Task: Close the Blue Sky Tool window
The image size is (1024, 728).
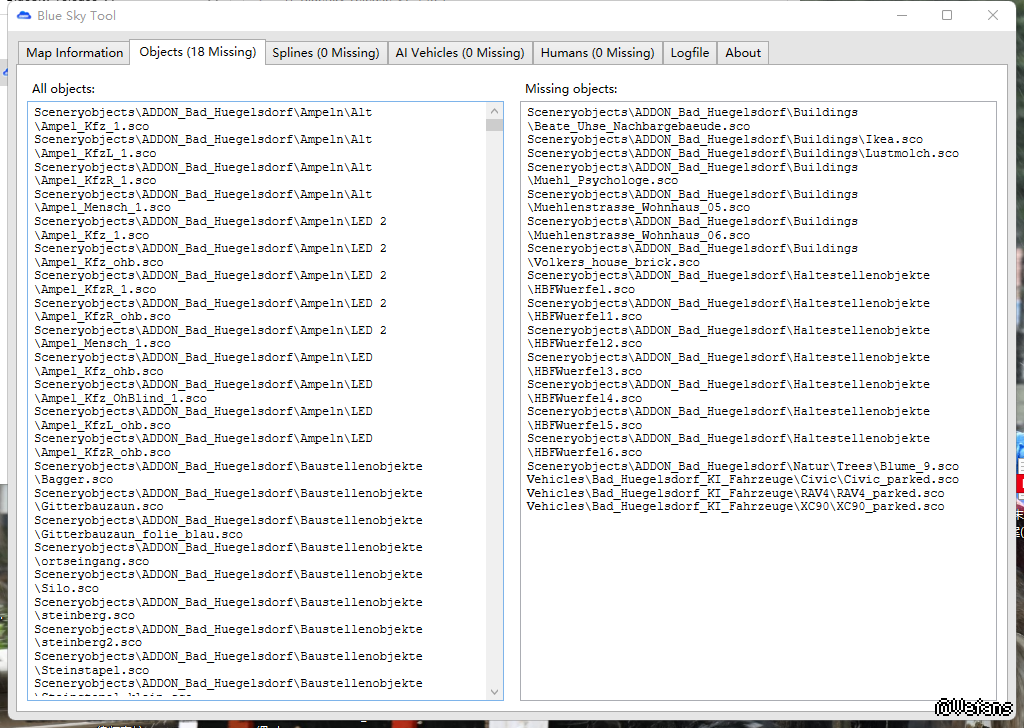Action: click(993, 15)
